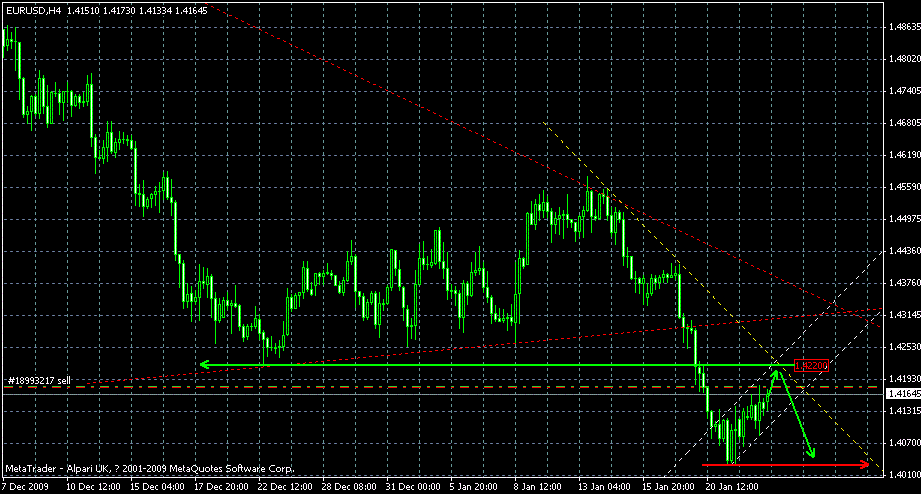921x494 pixels.
Task: Select the green downward arrow object
Action: click(796, 414)
